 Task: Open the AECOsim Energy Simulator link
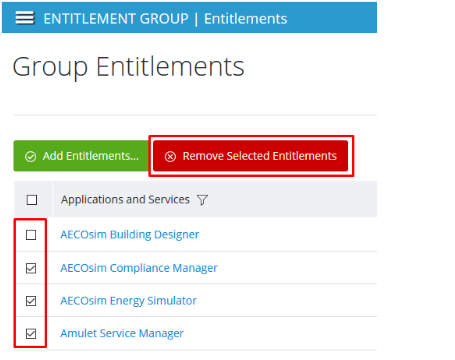tap(128, 301)
